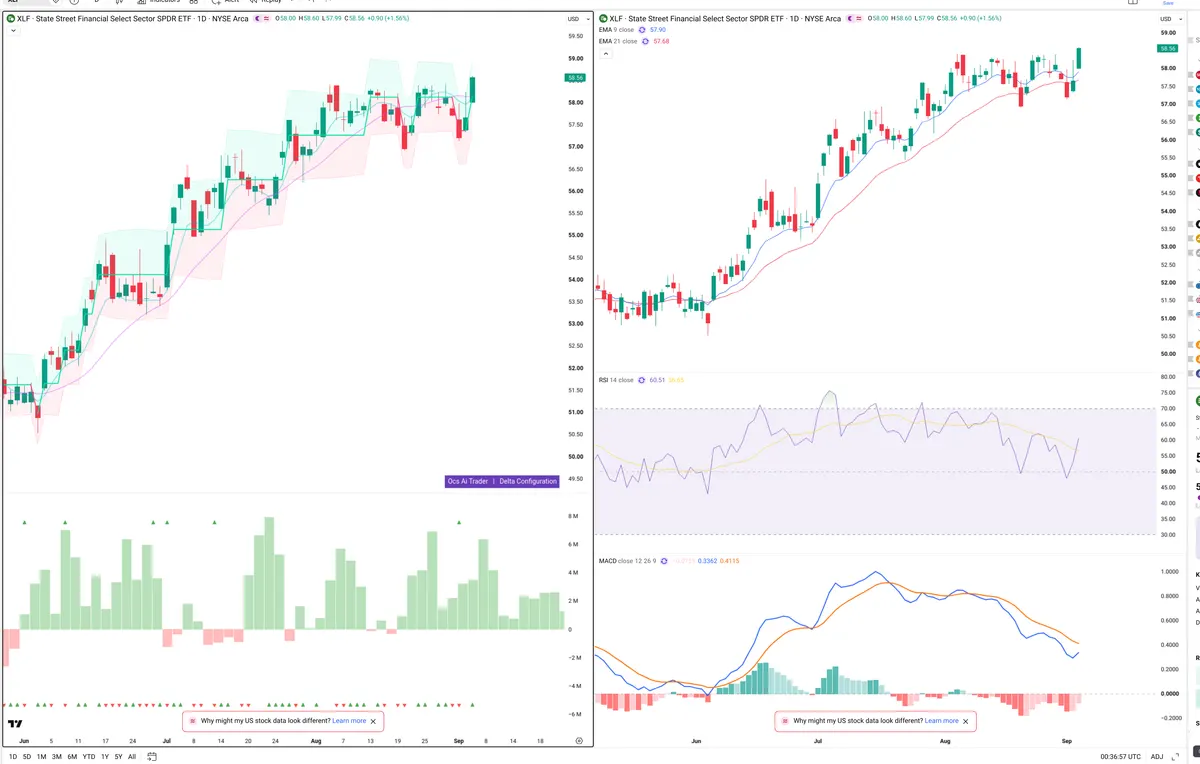Open left chart axis settings gear
1200x764 pixels.
click(579, 740)
